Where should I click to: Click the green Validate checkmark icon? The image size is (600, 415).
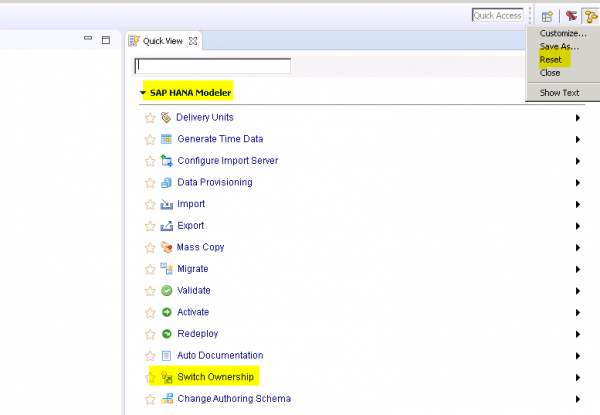pos(166,291)
